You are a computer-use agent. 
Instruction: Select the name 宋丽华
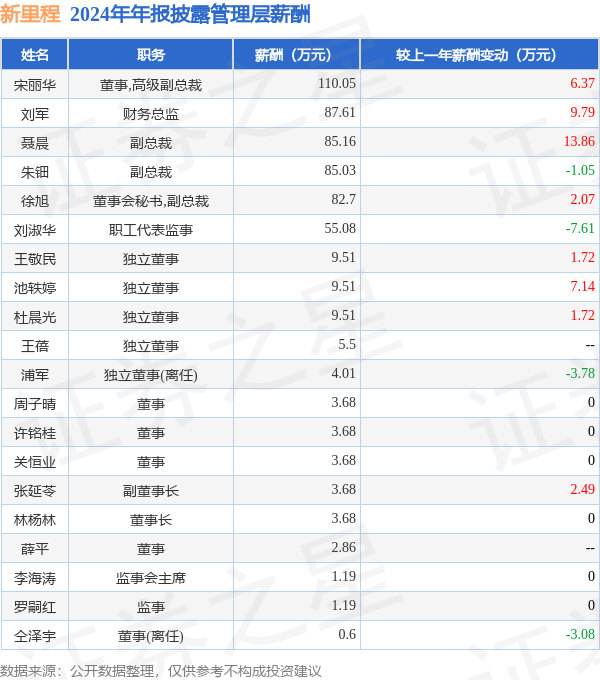tap(35, 85)
